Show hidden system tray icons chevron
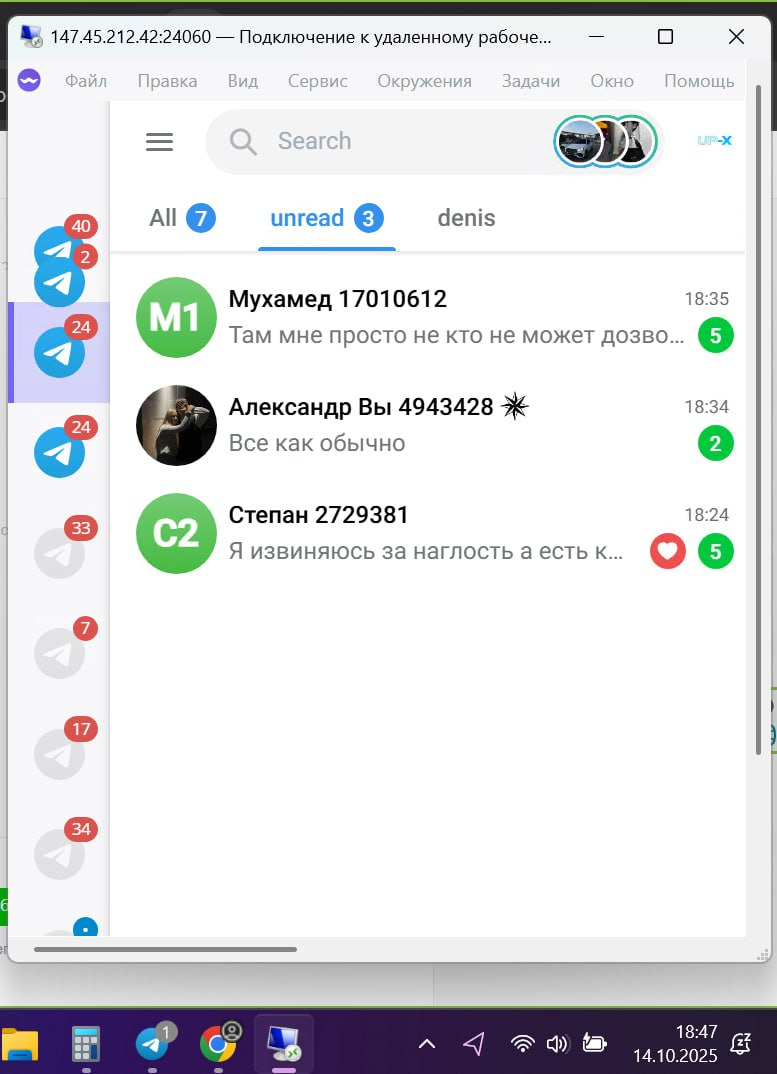777x1074 pixels. point(427,1044)
